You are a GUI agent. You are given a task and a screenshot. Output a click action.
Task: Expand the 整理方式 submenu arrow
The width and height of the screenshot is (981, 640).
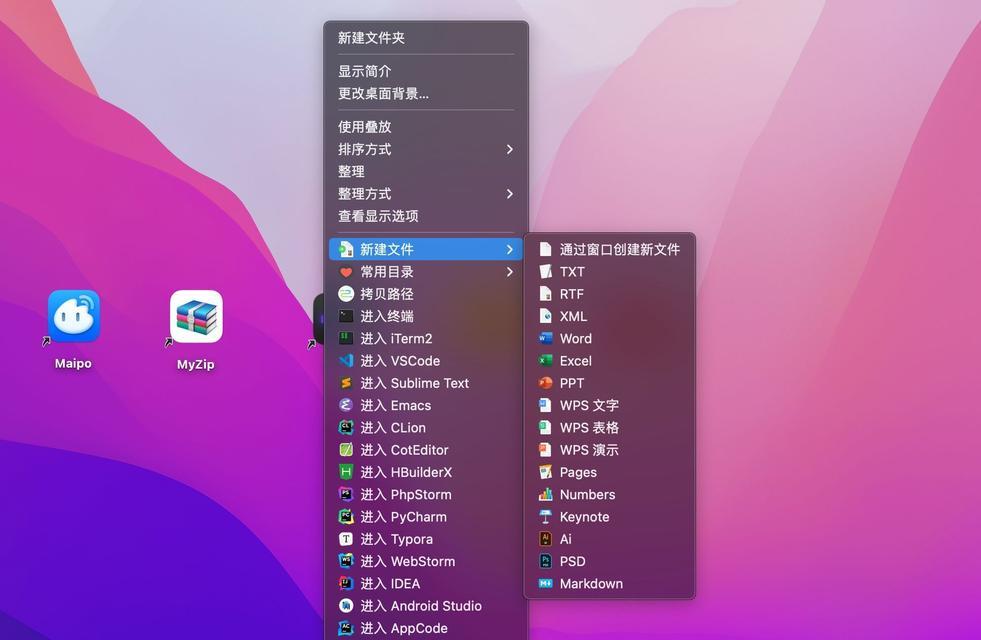point(509,194)
